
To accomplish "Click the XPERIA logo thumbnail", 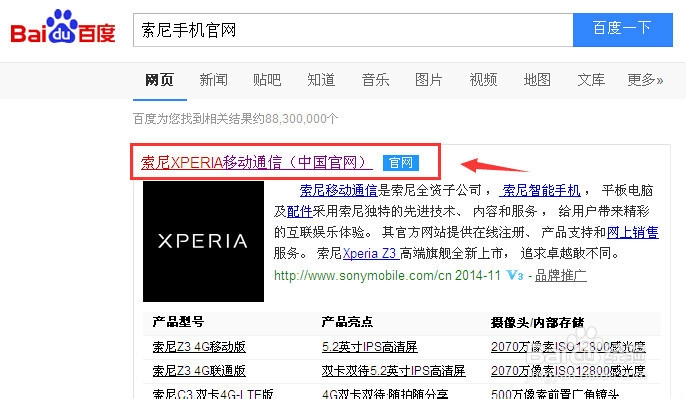I will [203, 242].
